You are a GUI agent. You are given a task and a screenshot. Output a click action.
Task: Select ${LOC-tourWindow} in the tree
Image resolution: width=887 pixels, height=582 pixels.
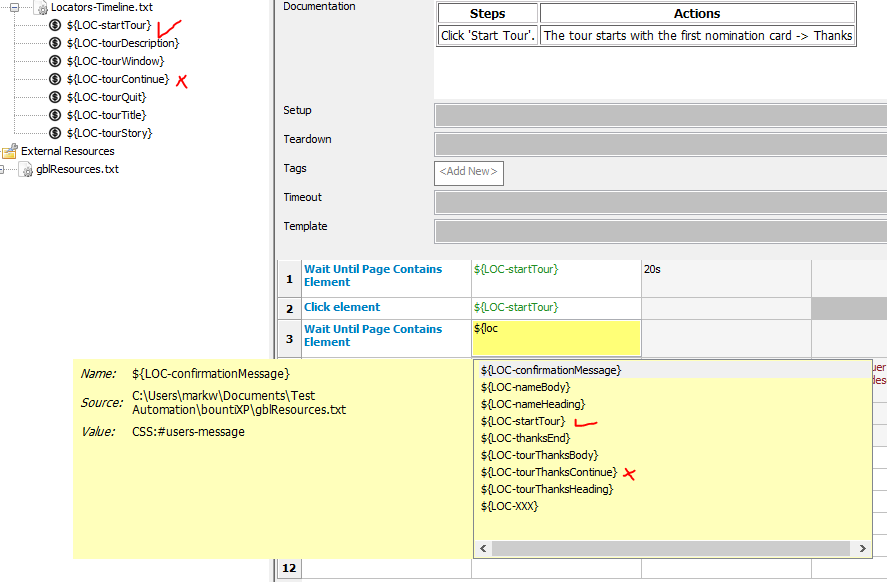pos(115,61)
